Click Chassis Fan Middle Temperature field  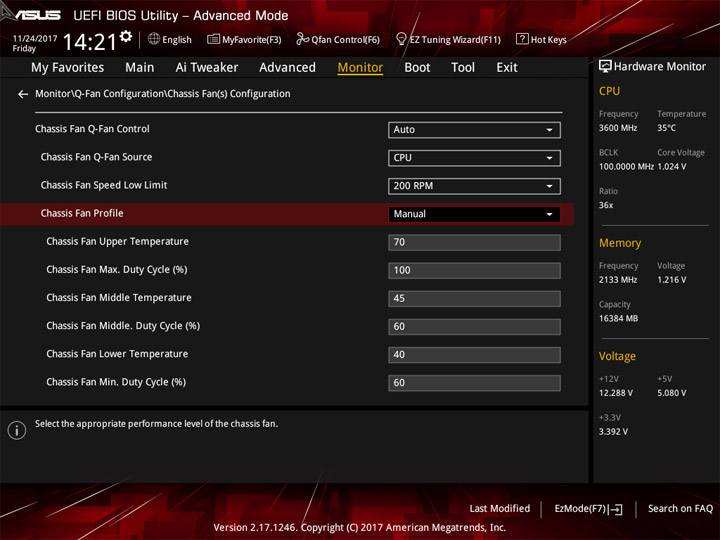click(x=474, y=298)
